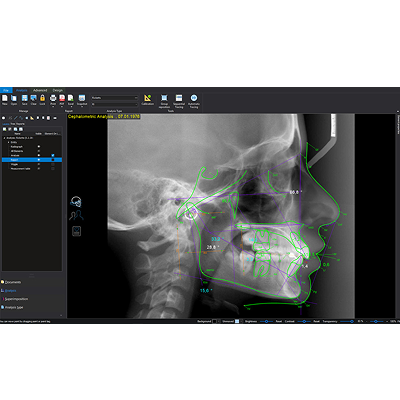Click the zoom slider handle in status bar
This screenshot has width=400, height=400.
(376, 321)
